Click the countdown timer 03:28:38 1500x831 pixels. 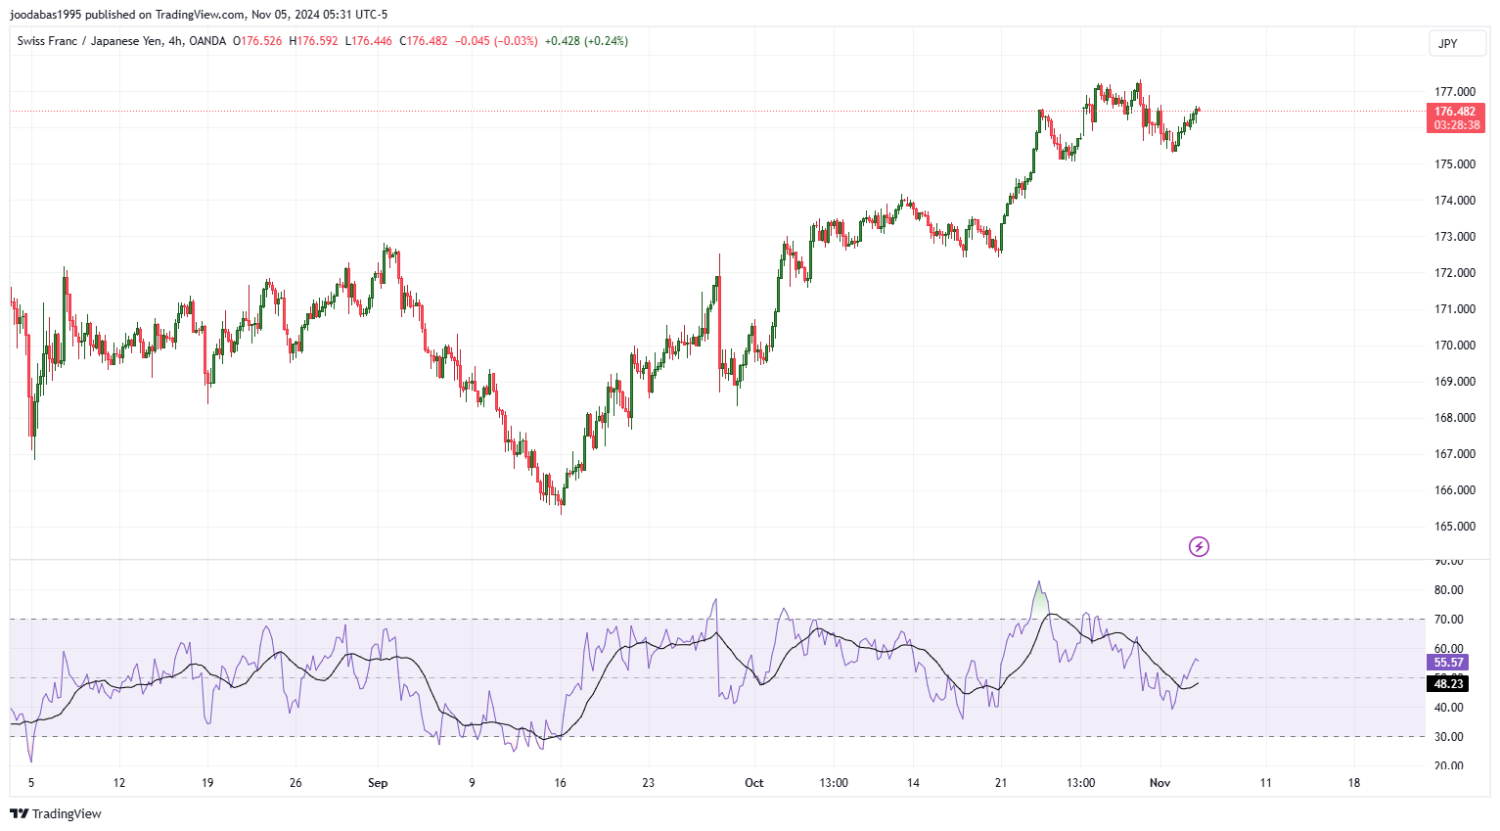click(1456, 125)
